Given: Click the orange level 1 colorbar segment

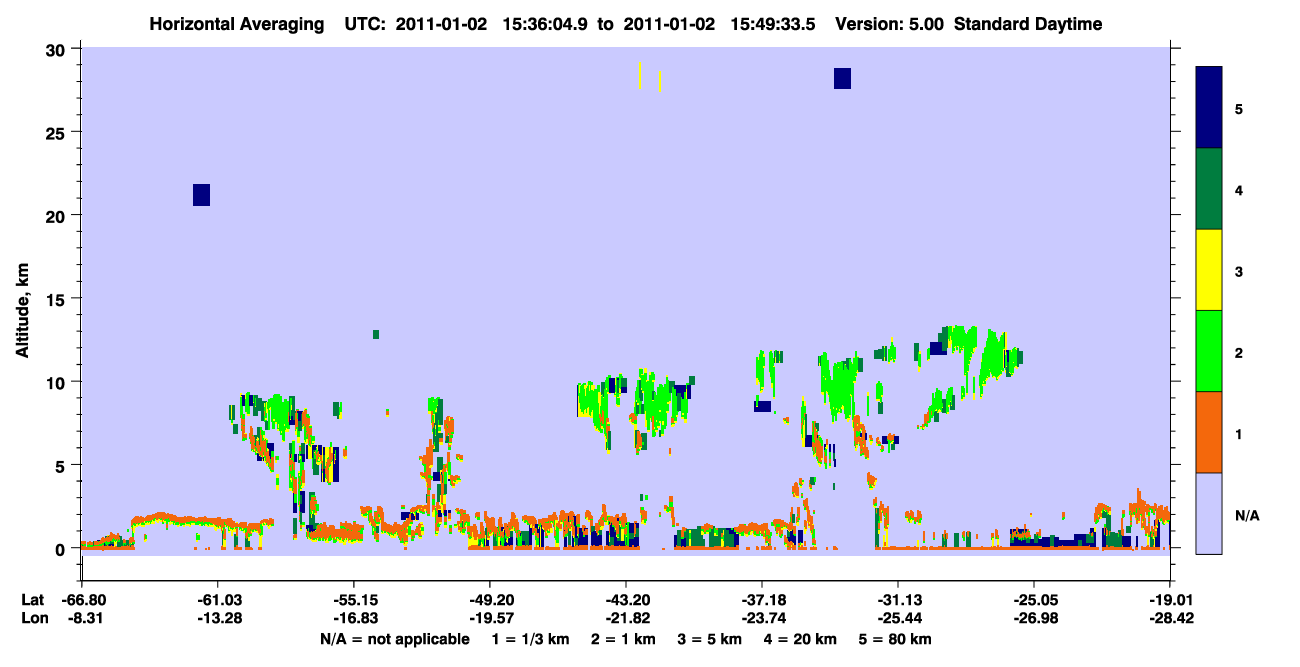Looking at the screenshot, I should tap(1209, 432).
